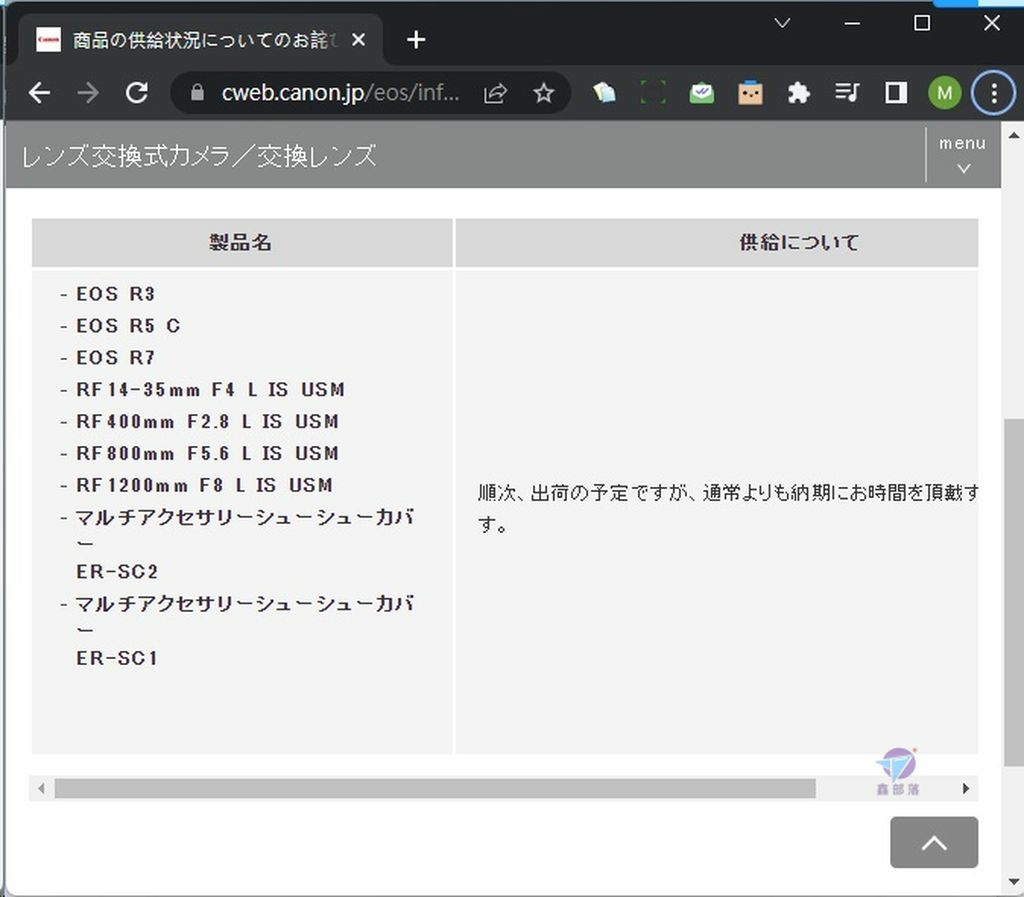This screenshot has height=897, width=1024.
Task: Close the Canon supply status tab
Action: [358, 40]
